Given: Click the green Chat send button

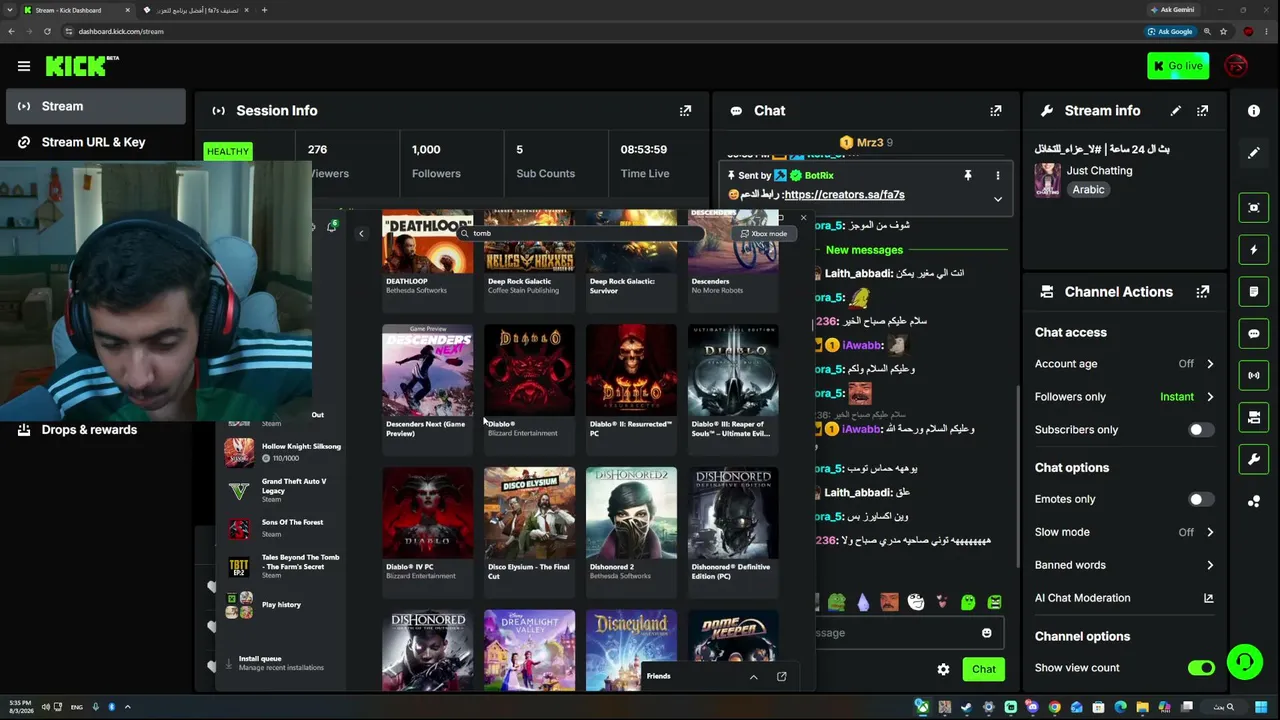Looking at the screenshot, I should pyautogui.click(x=984, y=669).
